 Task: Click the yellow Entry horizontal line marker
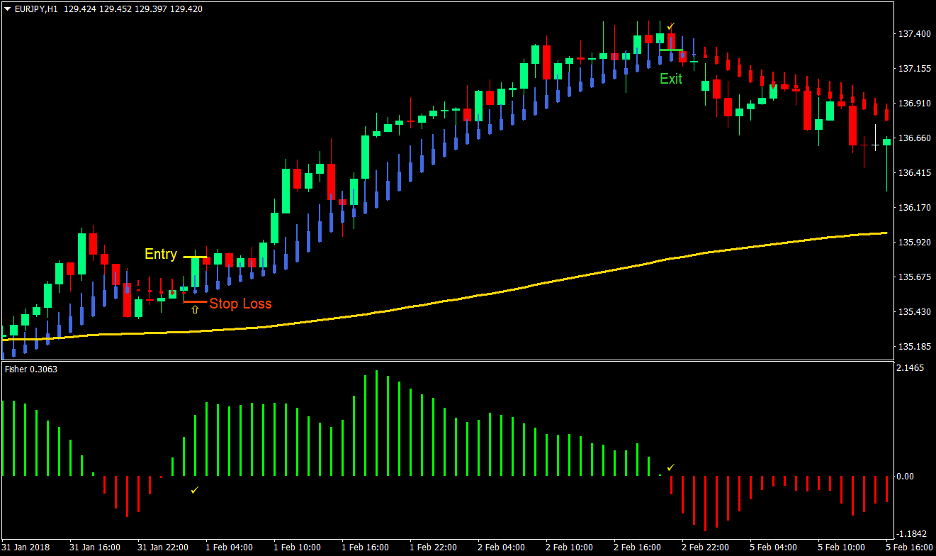[195, 257]
